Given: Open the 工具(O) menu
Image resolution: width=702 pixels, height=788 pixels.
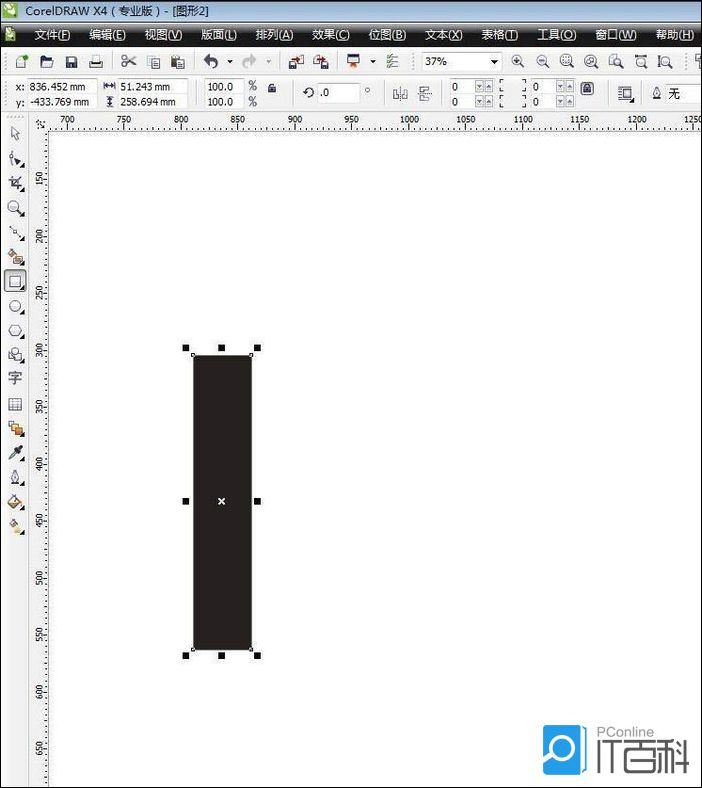Looking at the screenshot, I should pyautogui.click(x=557, y=35).
